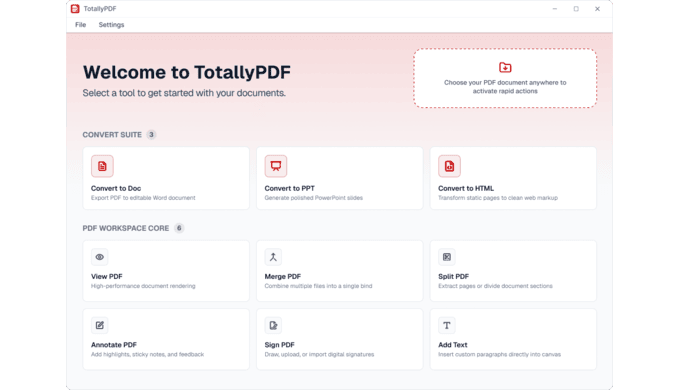The width and height of the screenshot is (680, 390).
Task: Open the Convert to Doc tool title
Action: 116,188
